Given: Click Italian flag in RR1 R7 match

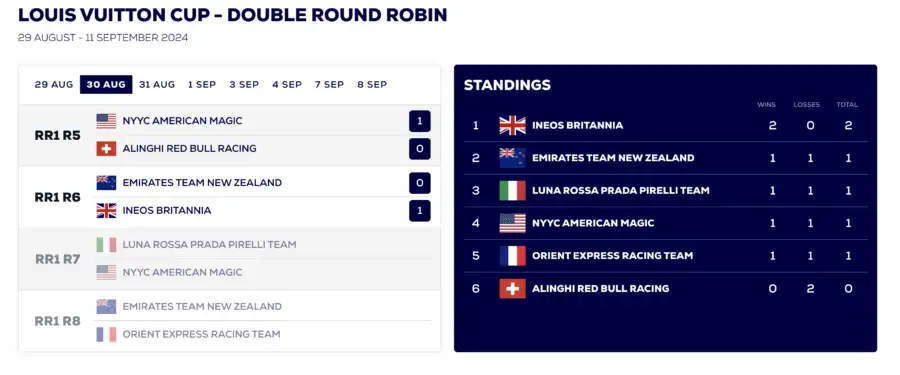Looking at the screenshot, I should point(106,245).
